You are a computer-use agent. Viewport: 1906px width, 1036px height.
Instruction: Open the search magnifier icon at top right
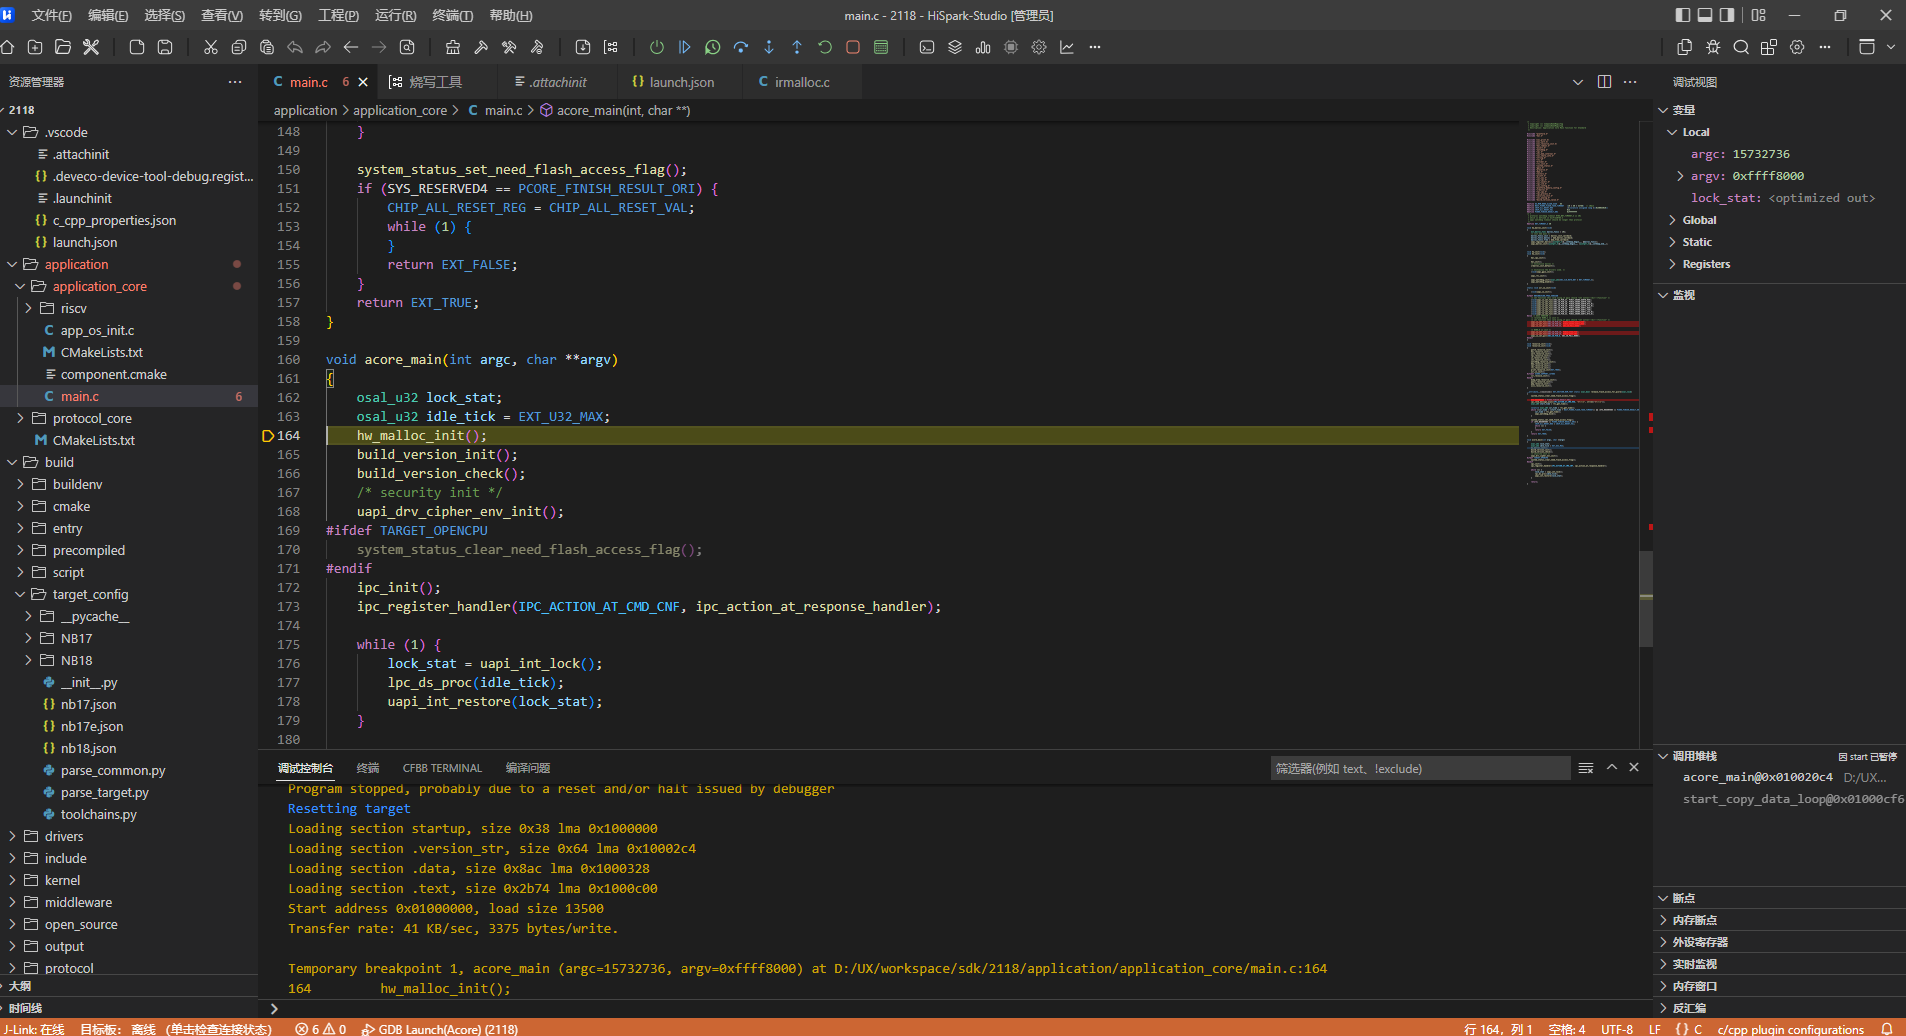coord(1741,47)
